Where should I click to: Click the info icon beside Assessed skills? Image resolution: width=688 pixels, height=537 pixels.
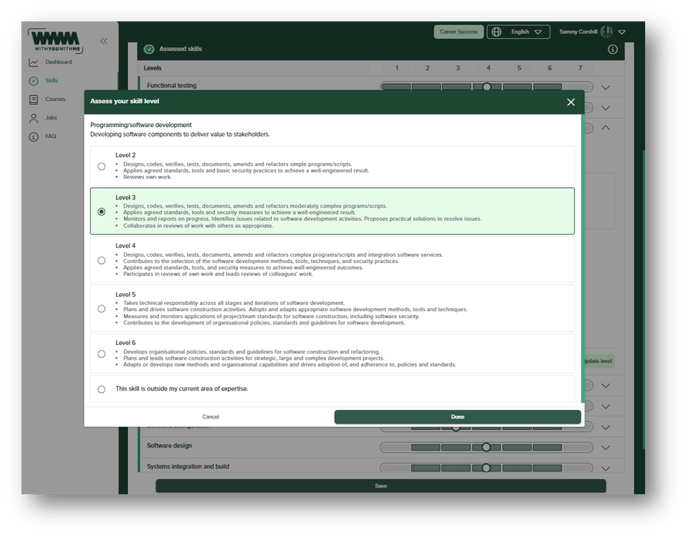[x=613, y=49]
